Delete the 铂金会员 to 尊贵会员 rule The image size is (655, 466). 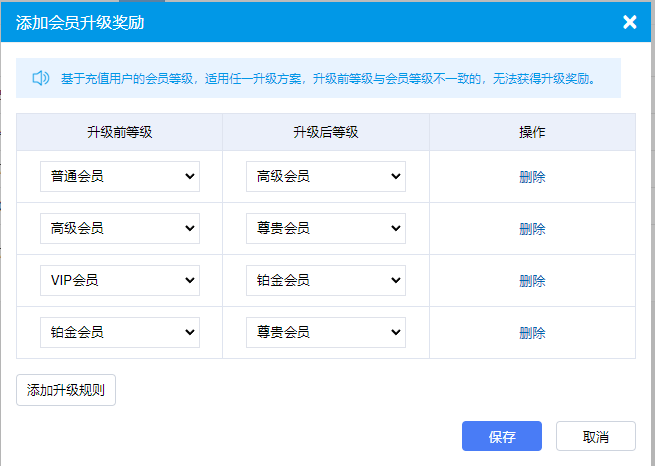[x=532, y=333]
